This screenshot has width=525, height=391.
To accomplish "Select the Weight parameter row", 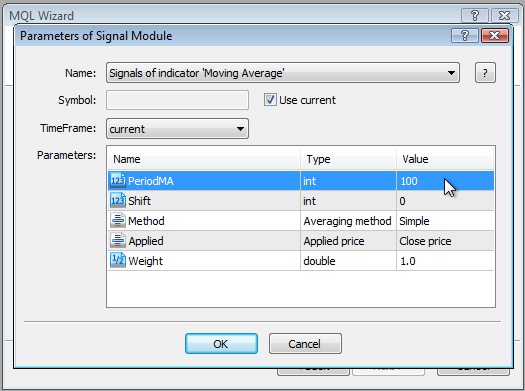I will click(x=301, y=261).
